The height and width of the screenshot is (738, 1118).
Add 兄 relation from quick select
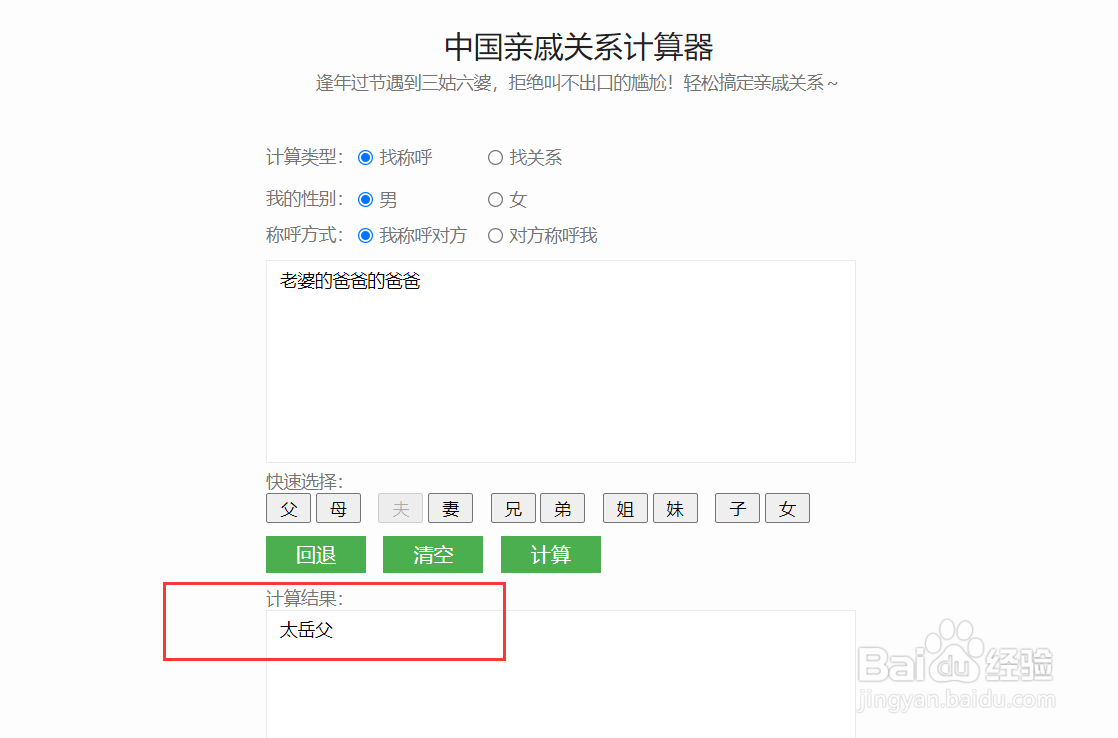click(512, 508)
